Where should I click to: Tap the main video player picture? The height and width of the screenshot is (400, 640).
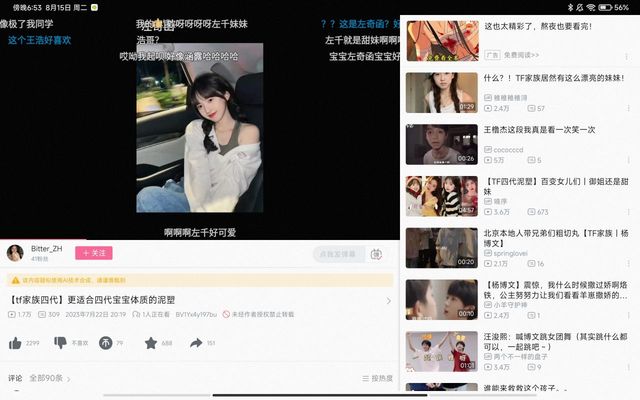coord(200,128)
